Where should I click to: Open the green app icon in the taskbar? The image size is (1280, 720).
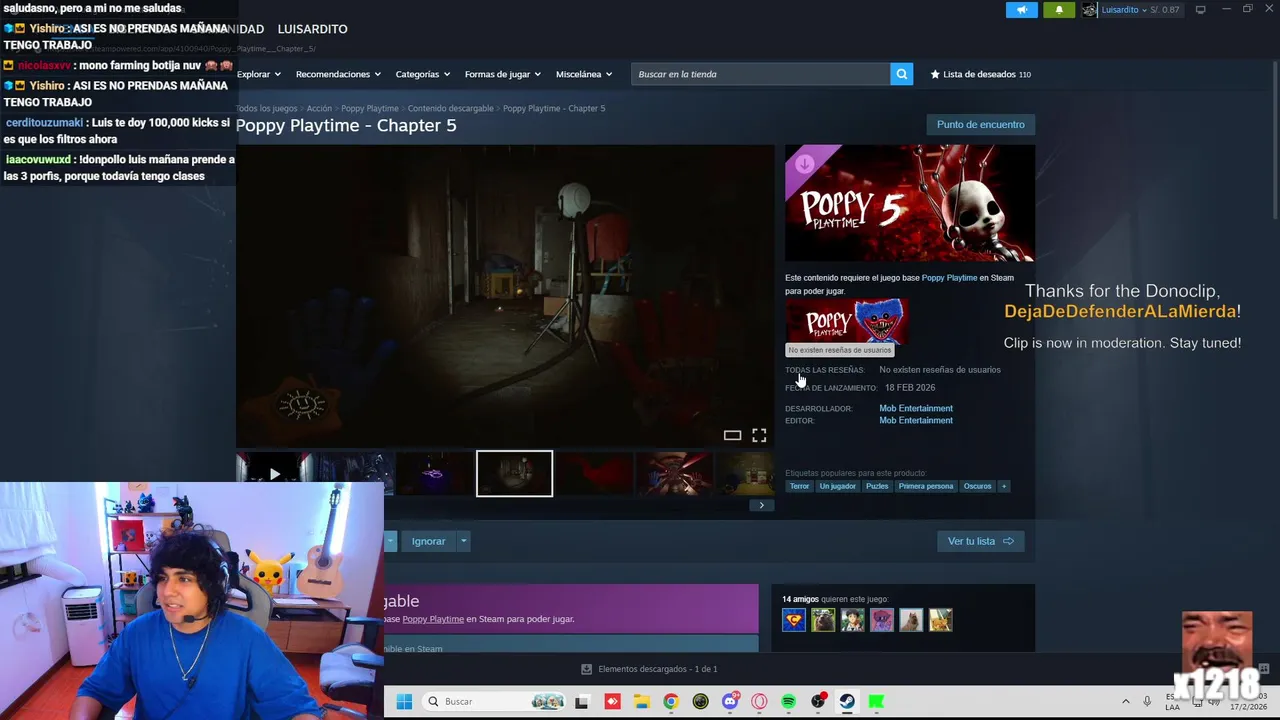coord(876,702)
